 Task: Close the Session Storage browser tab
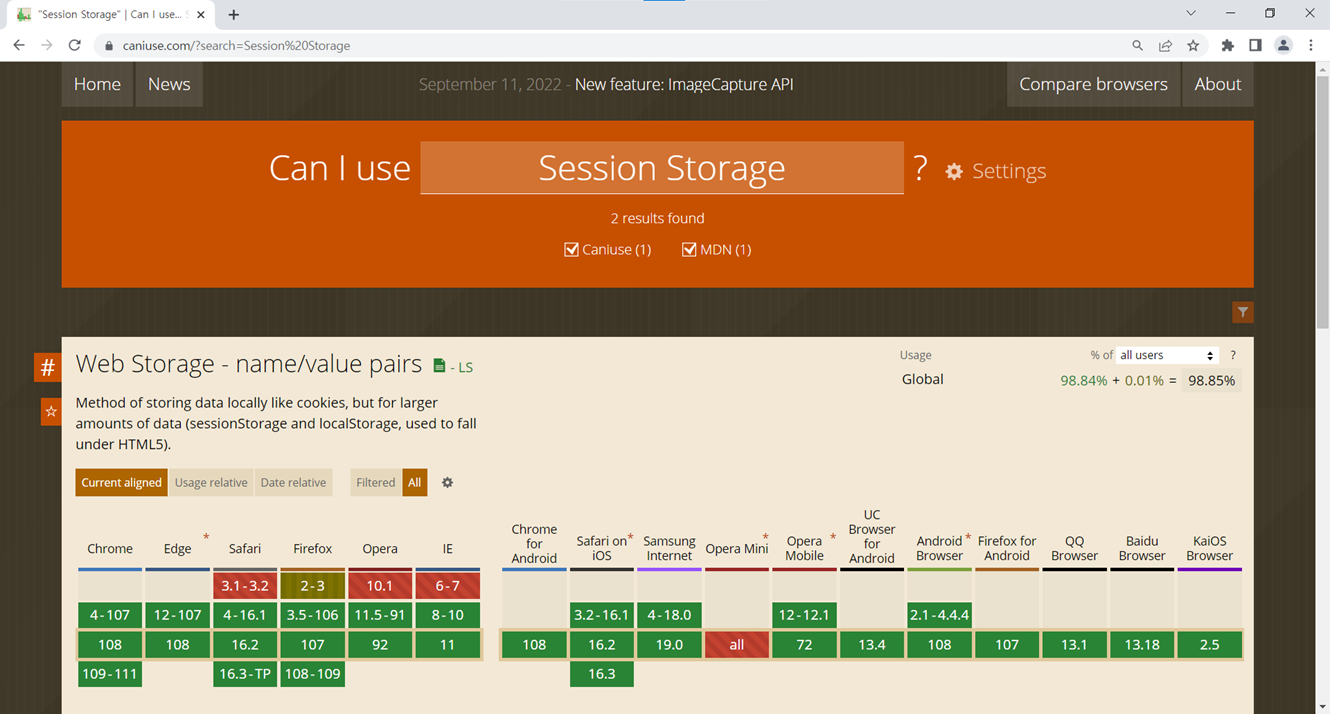201,15
